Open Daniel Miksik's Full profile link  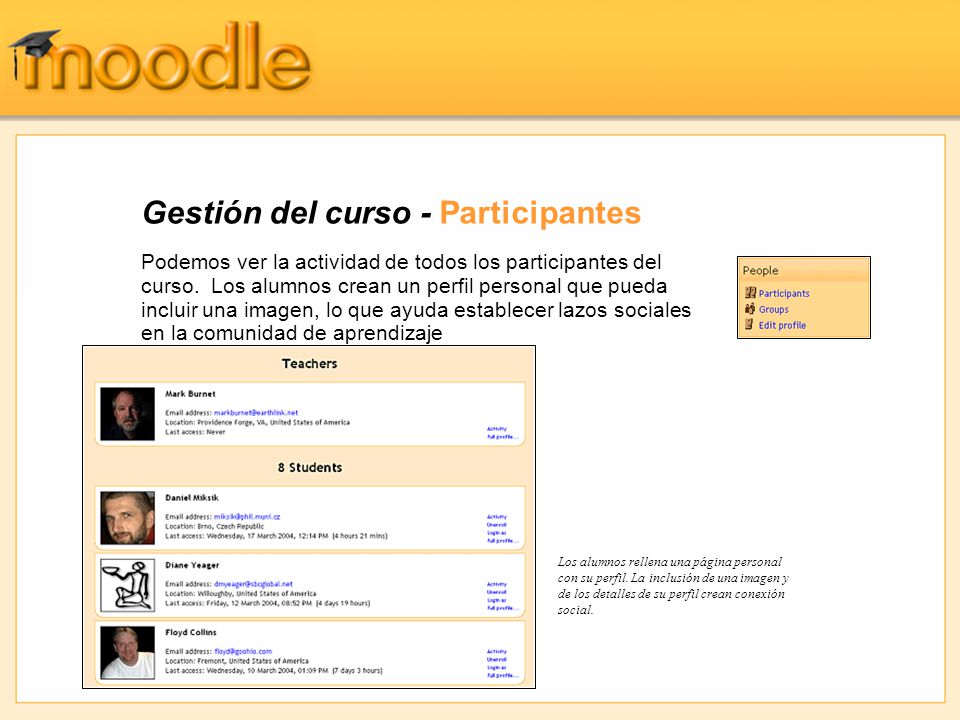(x=503, y=541)
